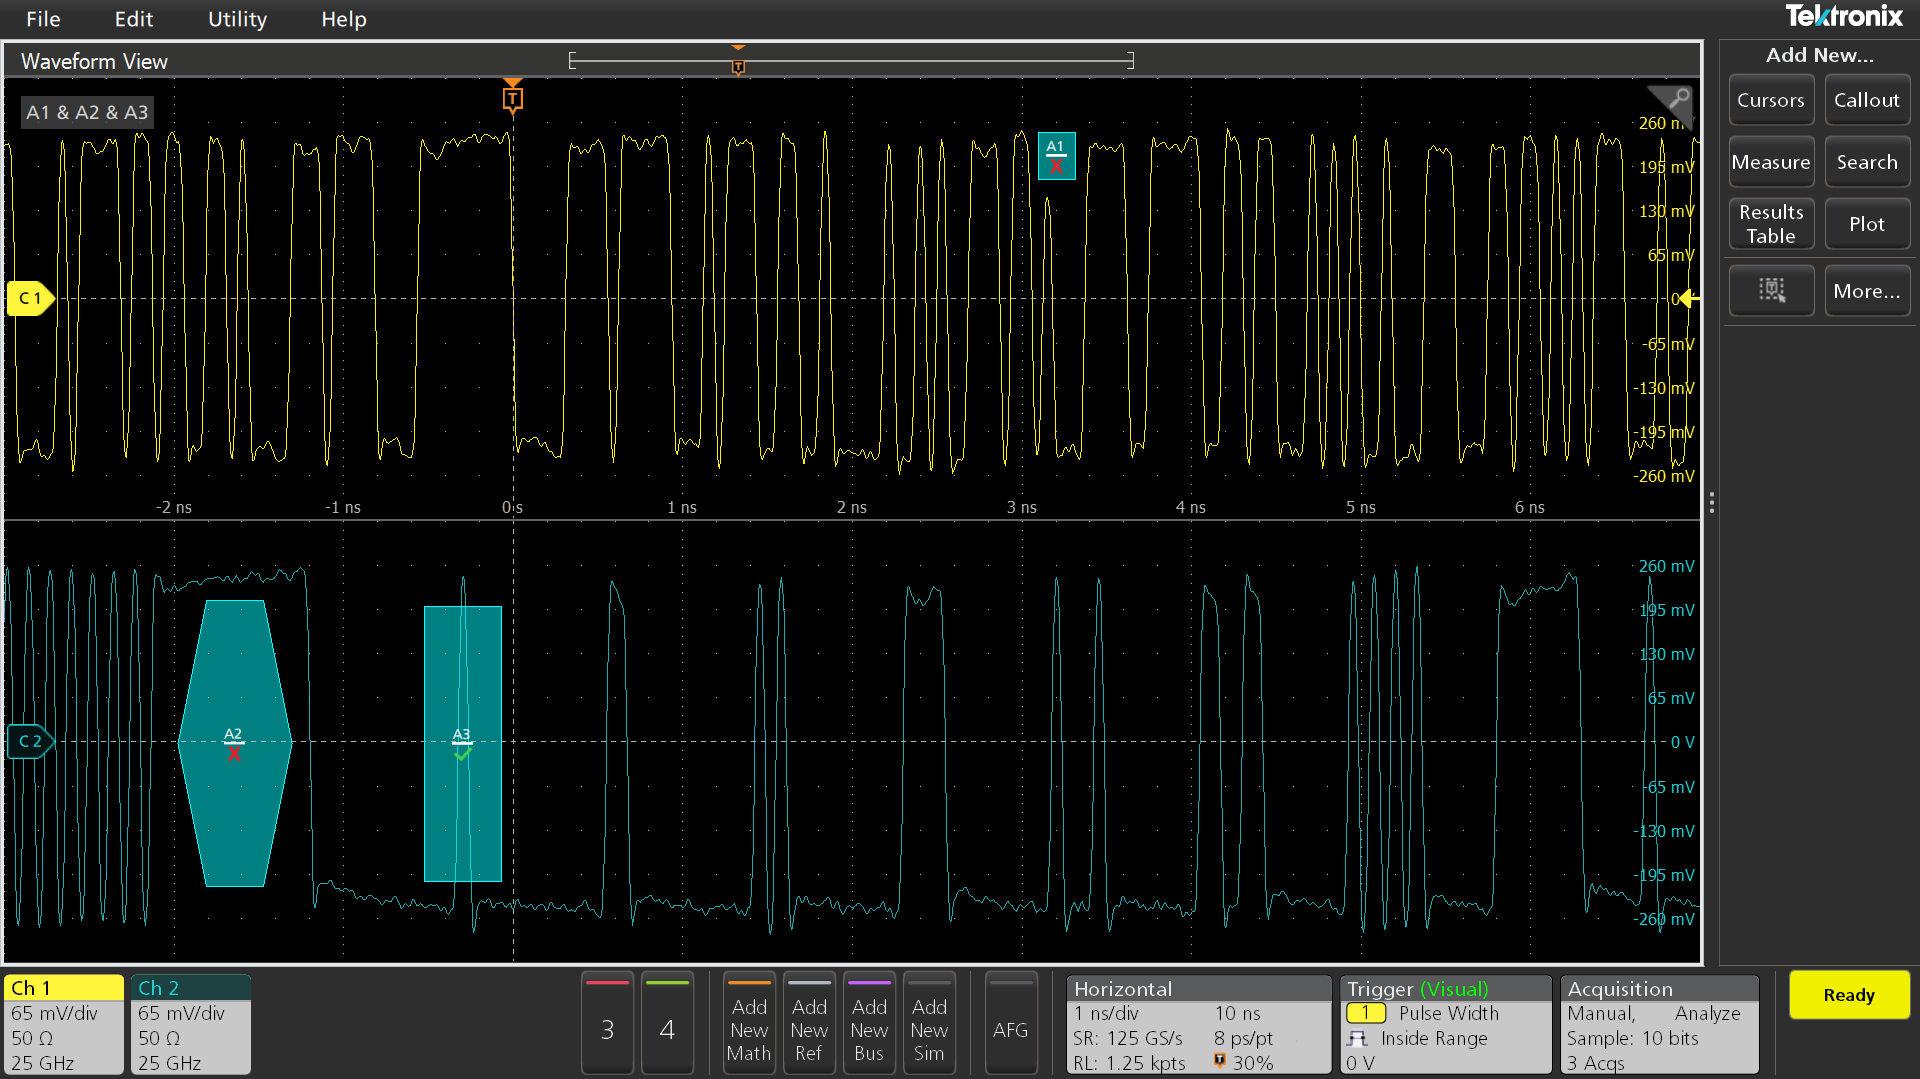
Task: Open the Ch 1 settings badge
Action: tap(64, 1024)
